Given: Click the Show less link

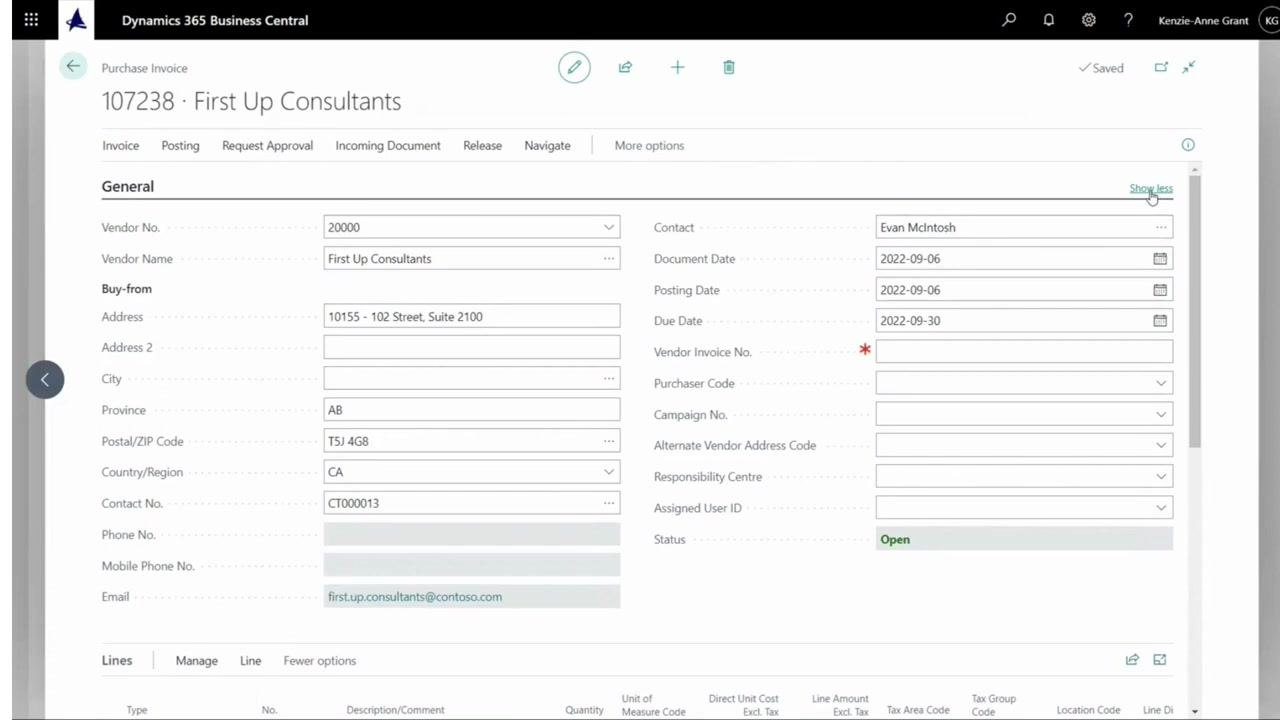Looking at the screenshot, I should coord(1151,188).
